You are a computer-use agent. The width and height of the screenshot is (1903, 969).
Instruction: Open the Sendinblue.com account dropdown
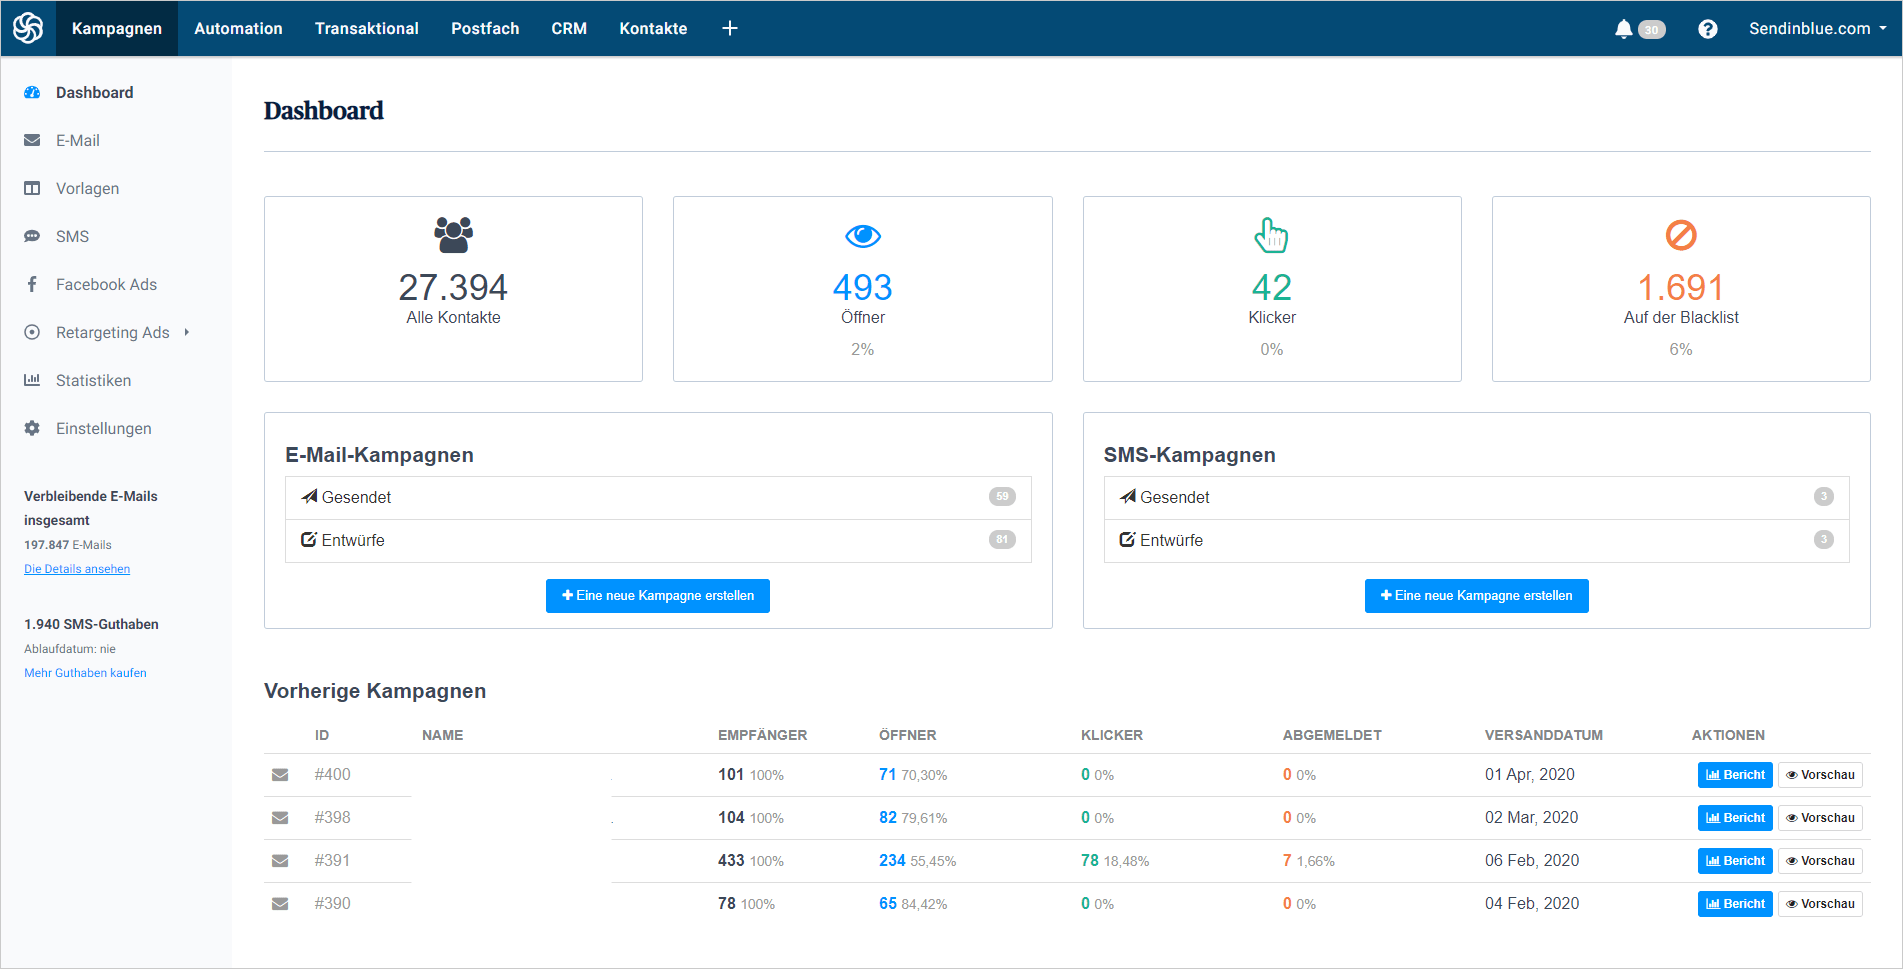(x=1817, y=29)
